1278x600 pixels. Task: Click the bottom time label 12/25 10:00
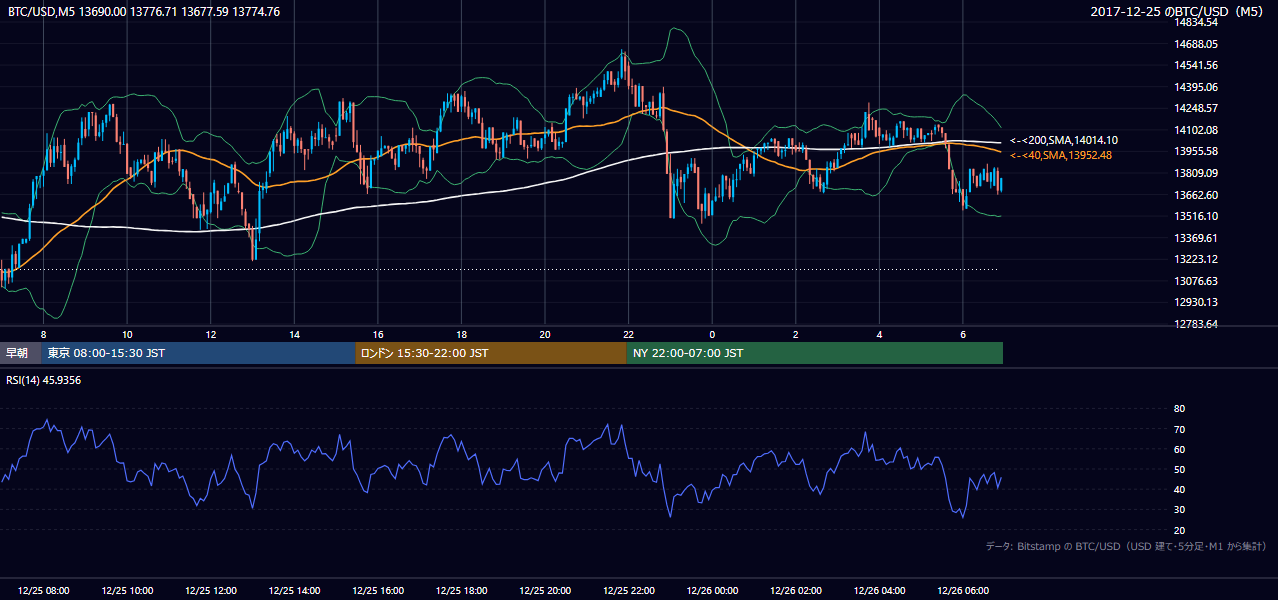pos(127,591)
